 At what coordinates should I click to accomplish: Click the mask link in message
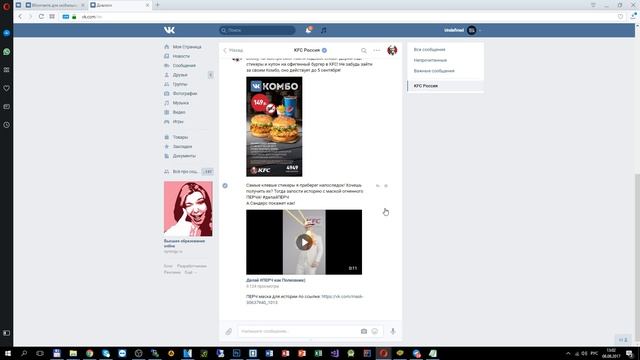[x=304, y=299]
